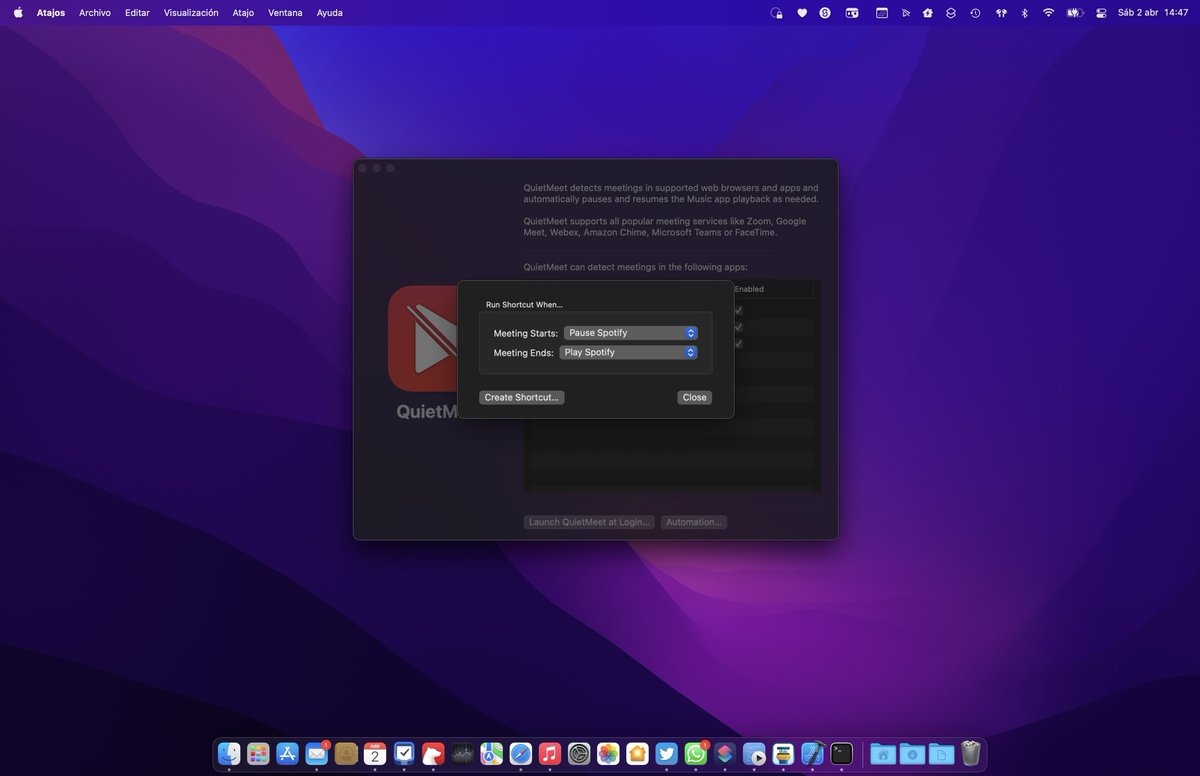Viewport: 1200px width, 776px height.
Task: Open Time Machine menu bar icon
Action: click(x=975, y=13)
